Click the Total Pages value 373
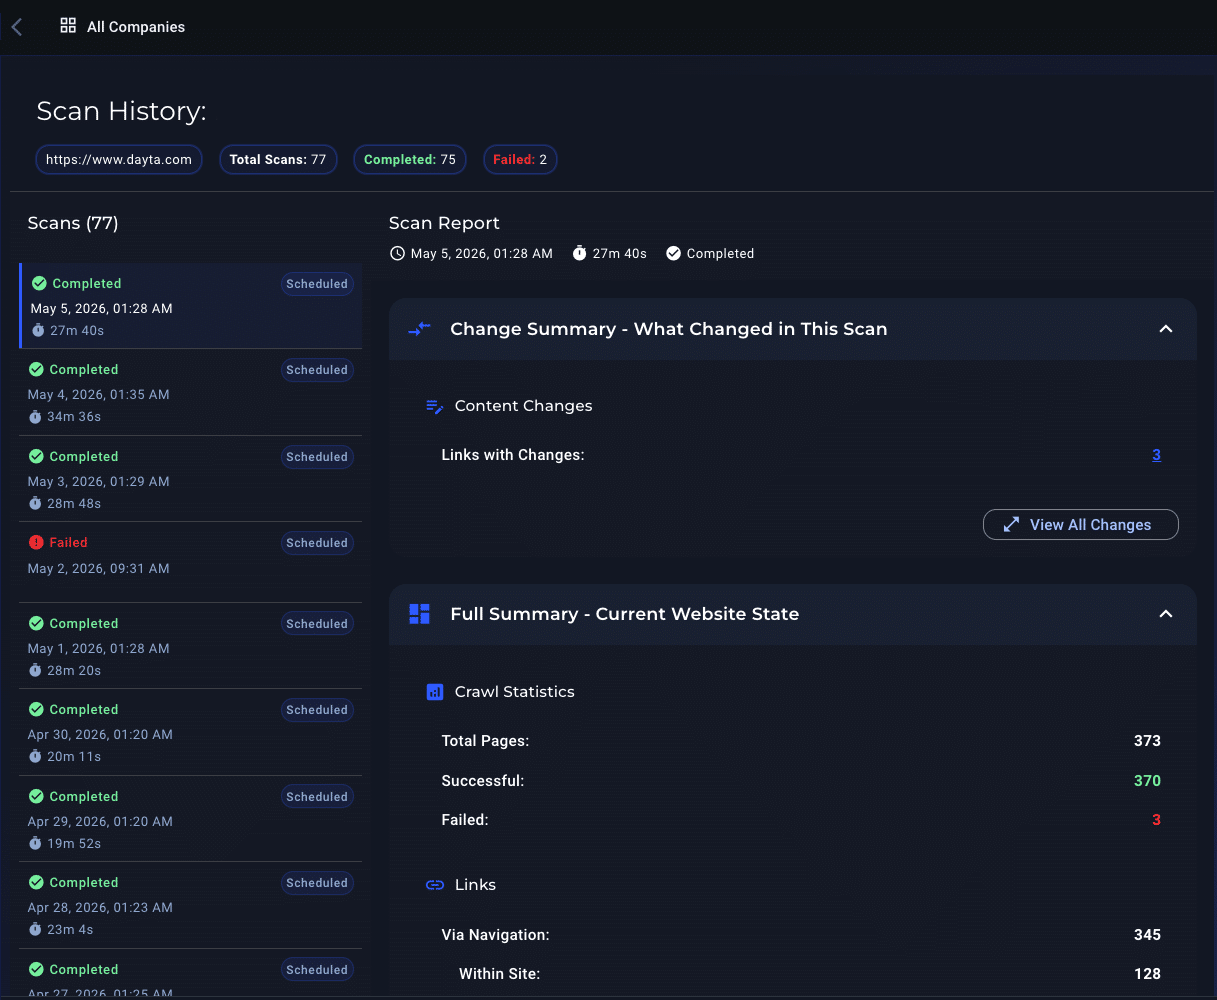Image resolution: width=1217 pixels, height=1000 pixels. tap(1147, 741)
